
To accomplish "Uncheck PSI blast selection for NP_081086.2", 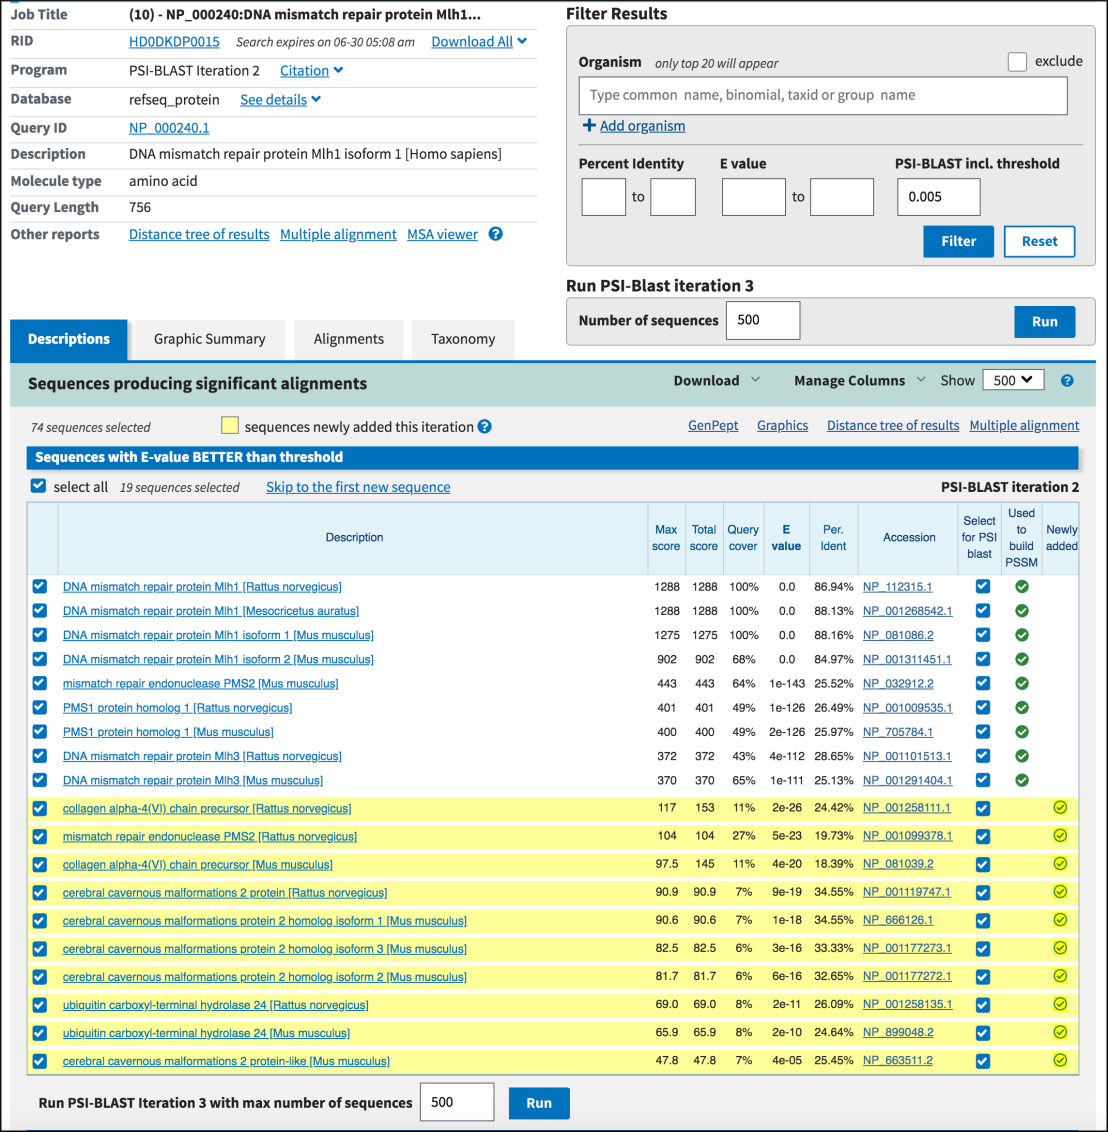I will coord(982,635).
